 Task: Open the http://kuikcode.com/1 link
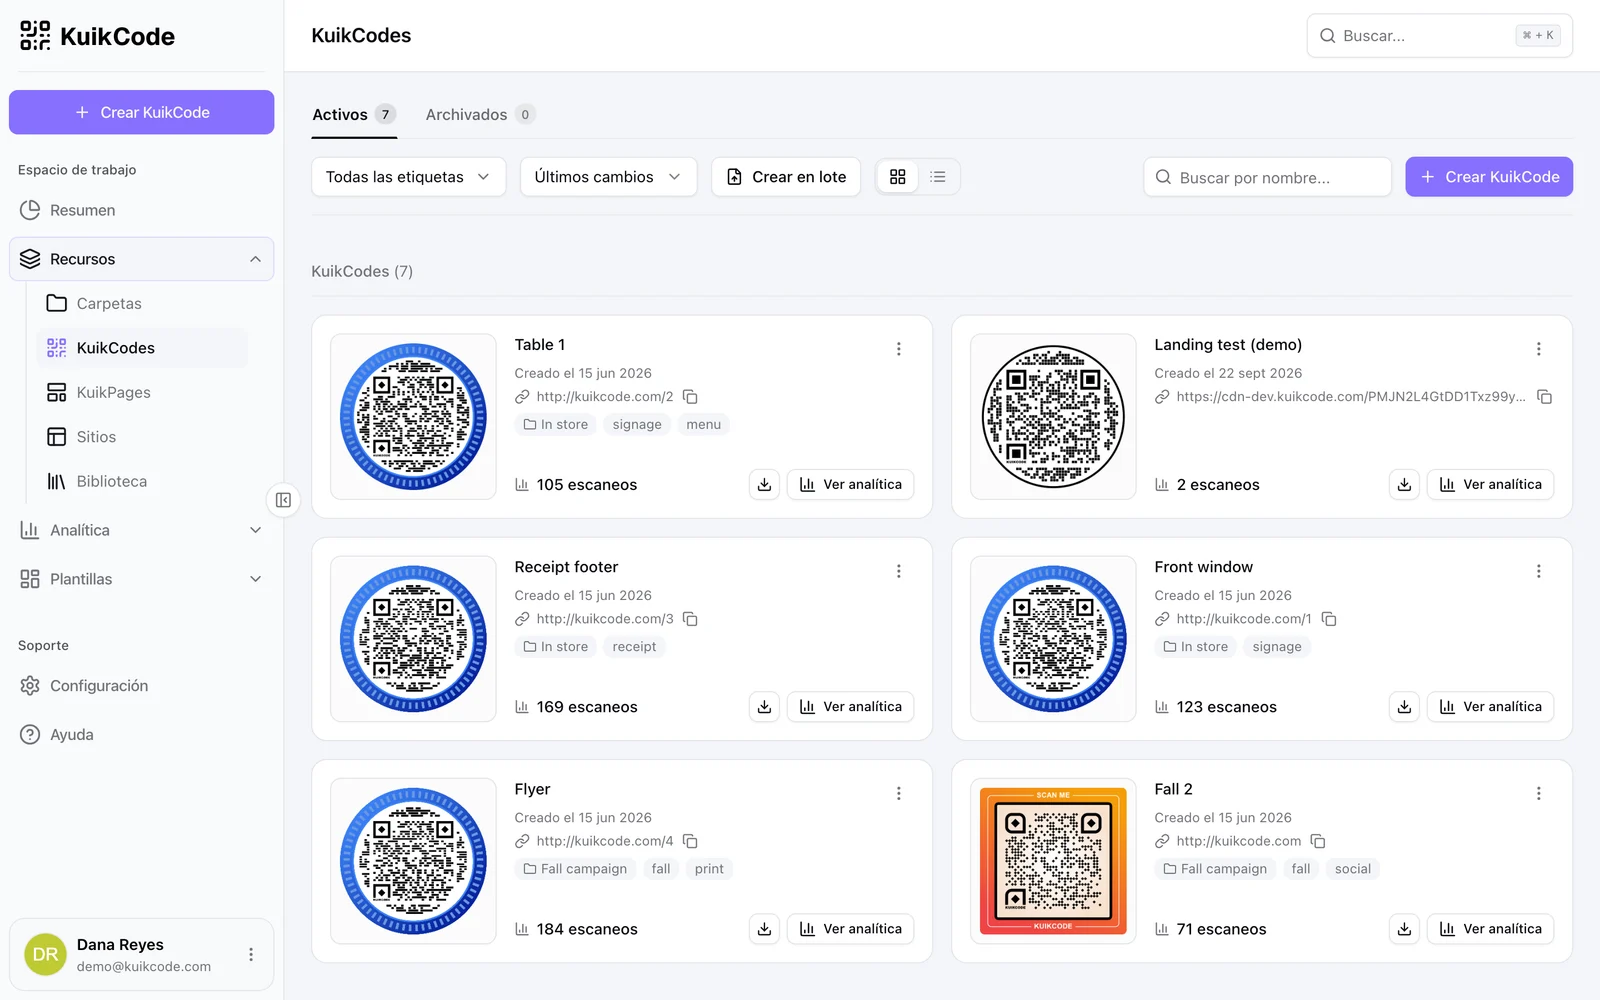1243,619
